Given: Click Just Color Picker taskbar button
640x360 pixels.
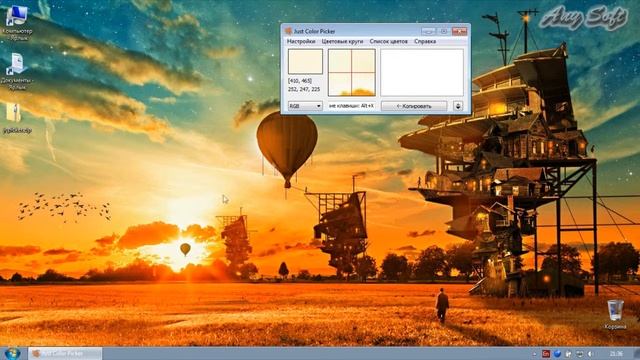Looking at the screenshot, I should pos(65,353).
